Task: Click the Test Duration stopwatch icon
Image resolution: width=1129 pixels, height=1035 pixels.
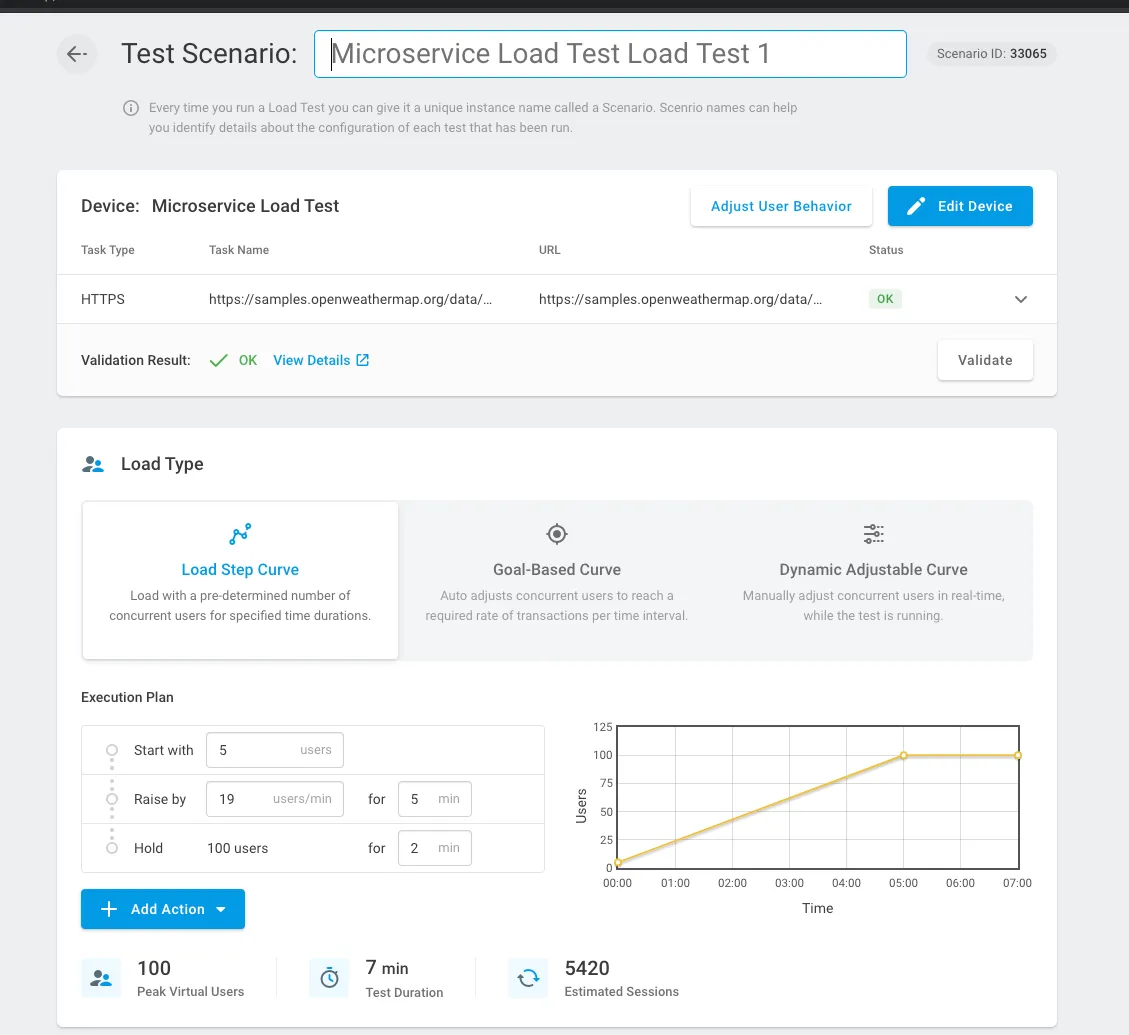Action: coord(329,978)
